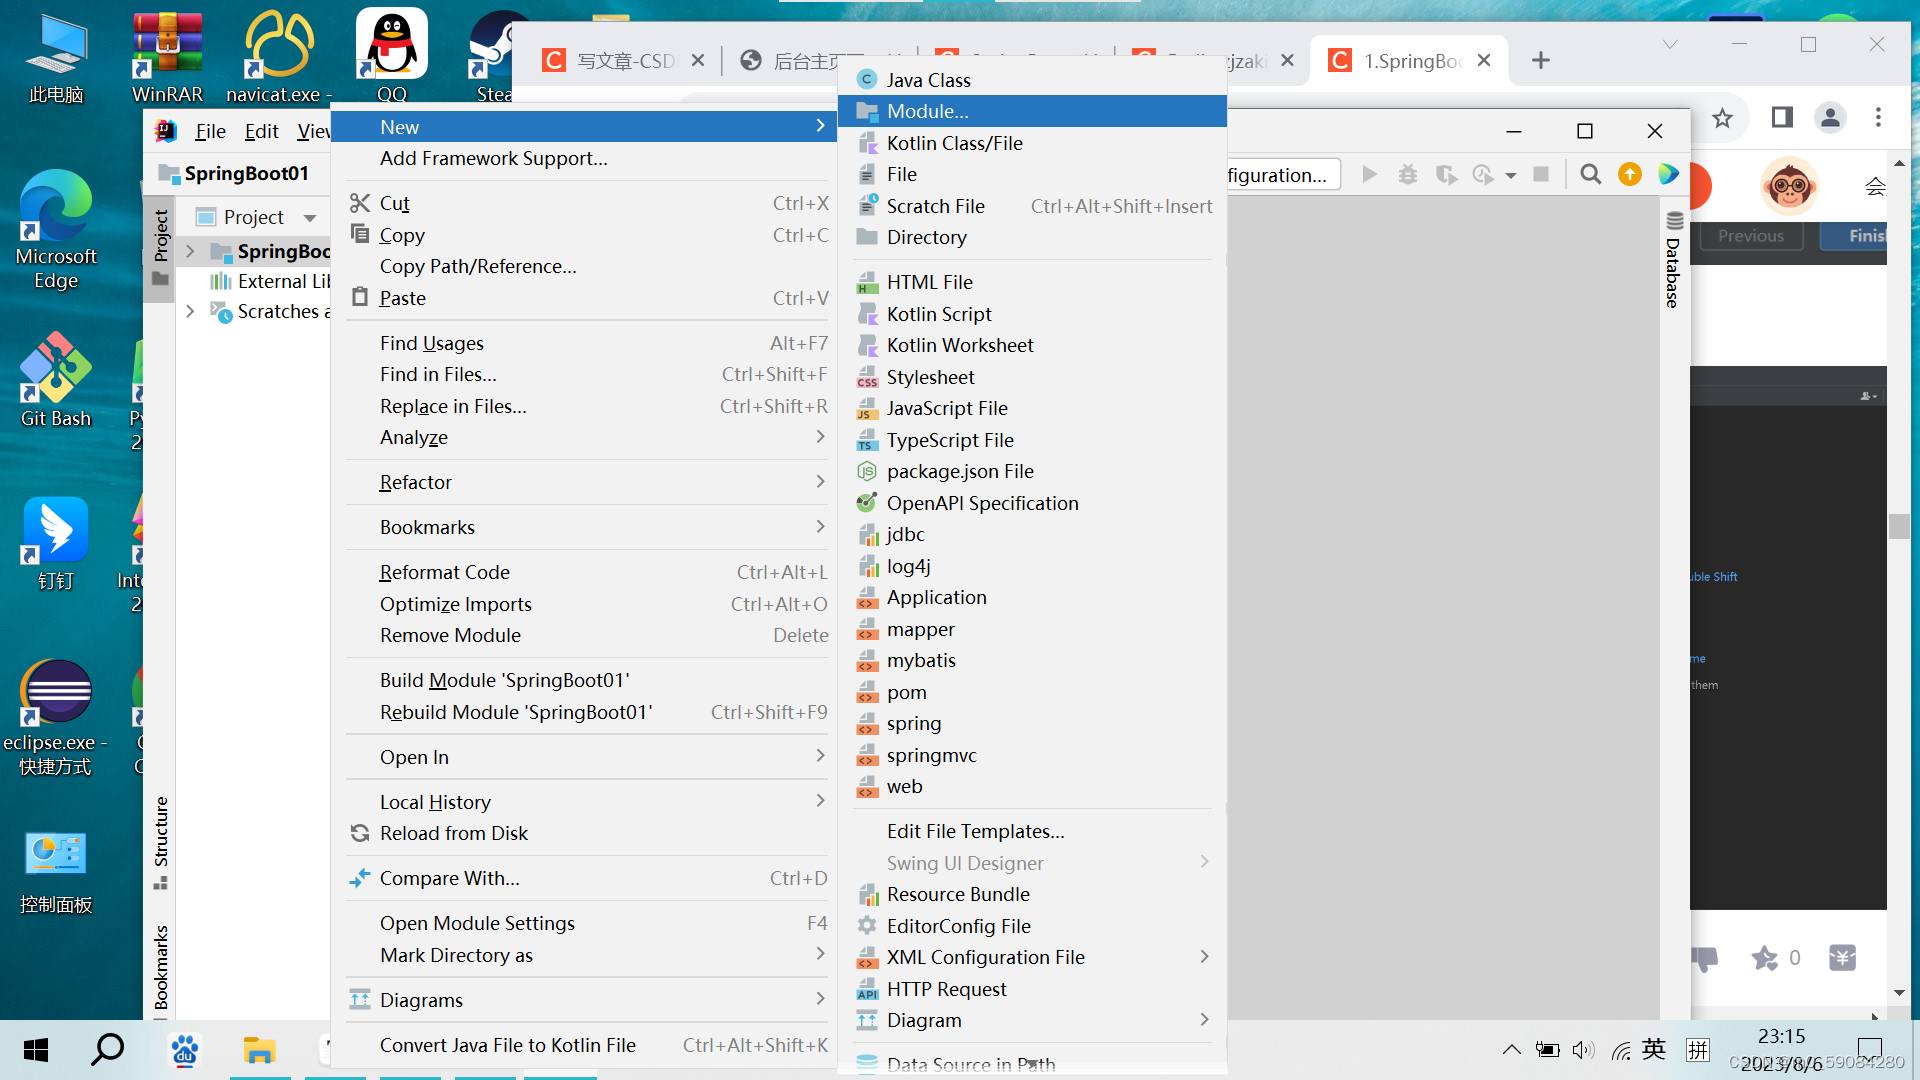
Task: Click the browser bookmark star icon
Action: click(1722, 118)
